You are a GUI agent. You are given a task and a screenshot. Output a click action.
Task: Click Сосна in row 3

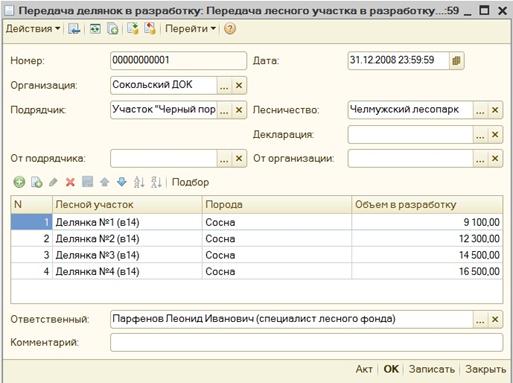(277, 255)
